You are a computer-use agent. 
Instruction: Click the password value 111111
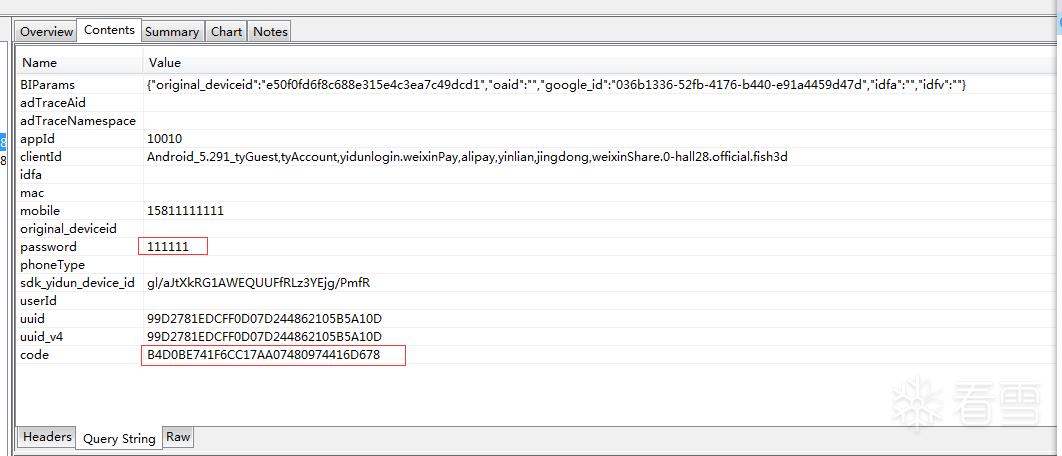[x=168, y=247]
